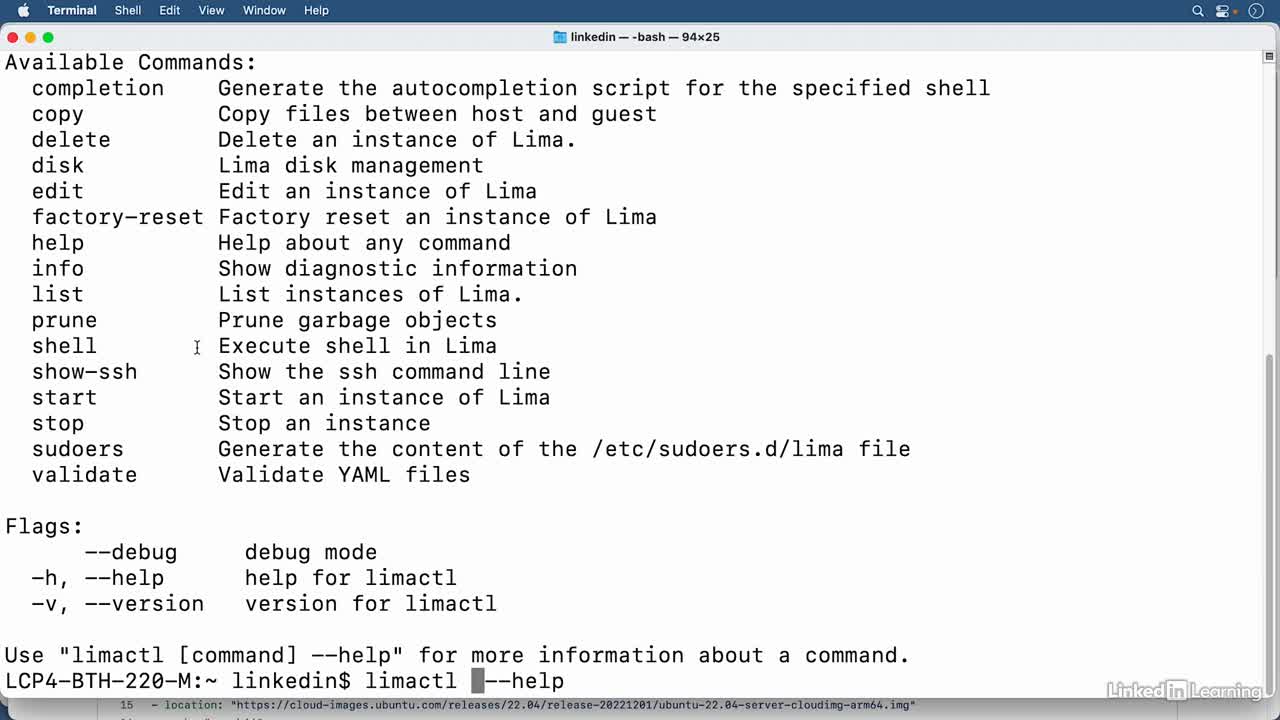Viewport: 1280px width, 720px height.
Task: Click the LinkedIn Learning logo watermark
Action: click(1185, 690)
